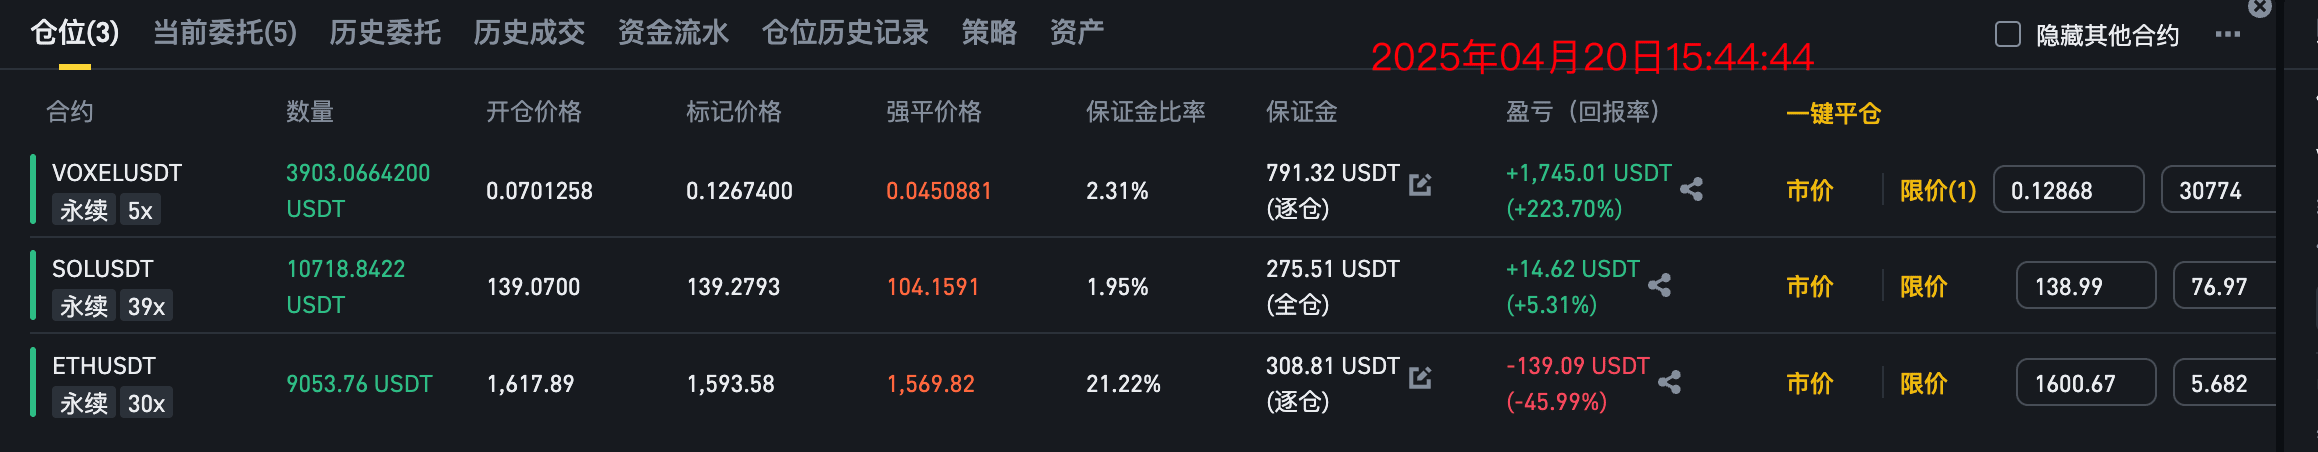Click 限价(1) for the VOXELUSDT position
Viewport: 2318px width, 452px height.
click(x=1938, y=190)
